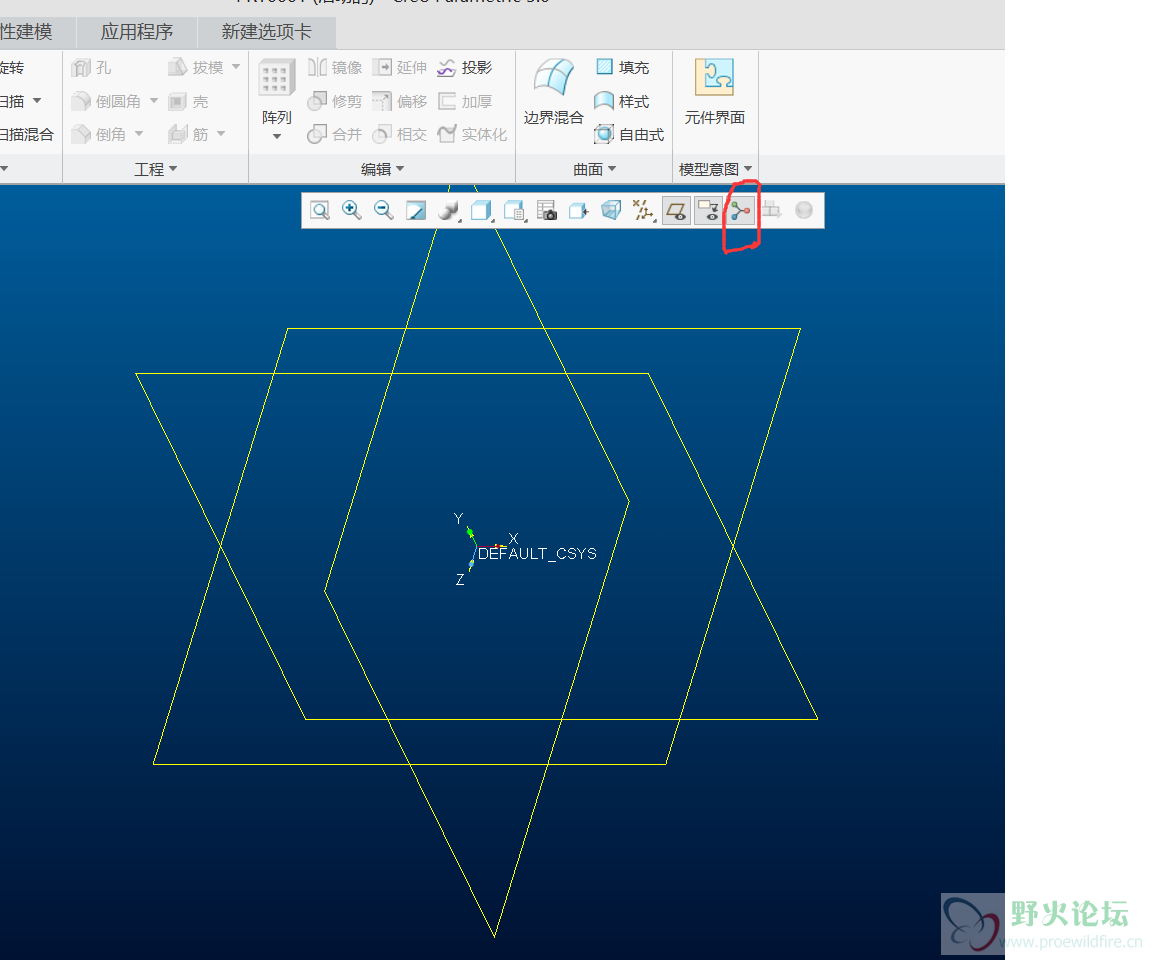This screenshot has width=1152, height=960.
Task: Expand the Pattern (阵列) dropdown arrow
Action: point(277,137)
